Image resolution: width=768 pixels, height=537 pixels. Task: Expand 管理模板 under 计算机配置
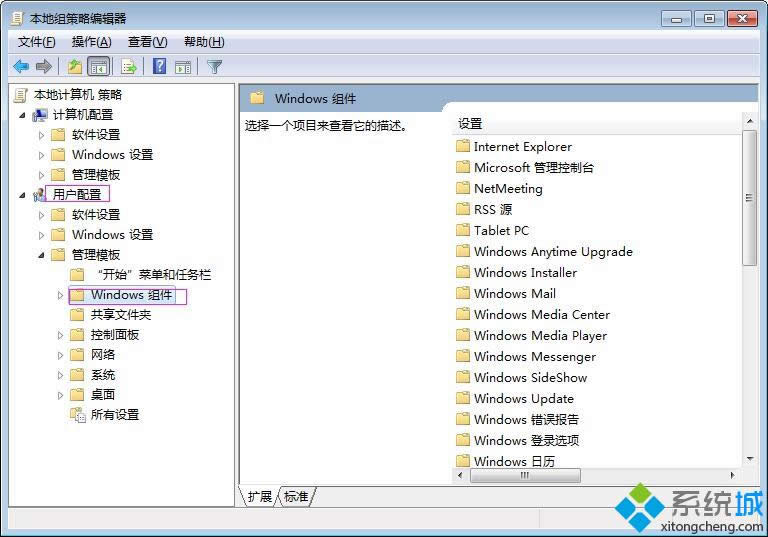(x=41, y=175)
